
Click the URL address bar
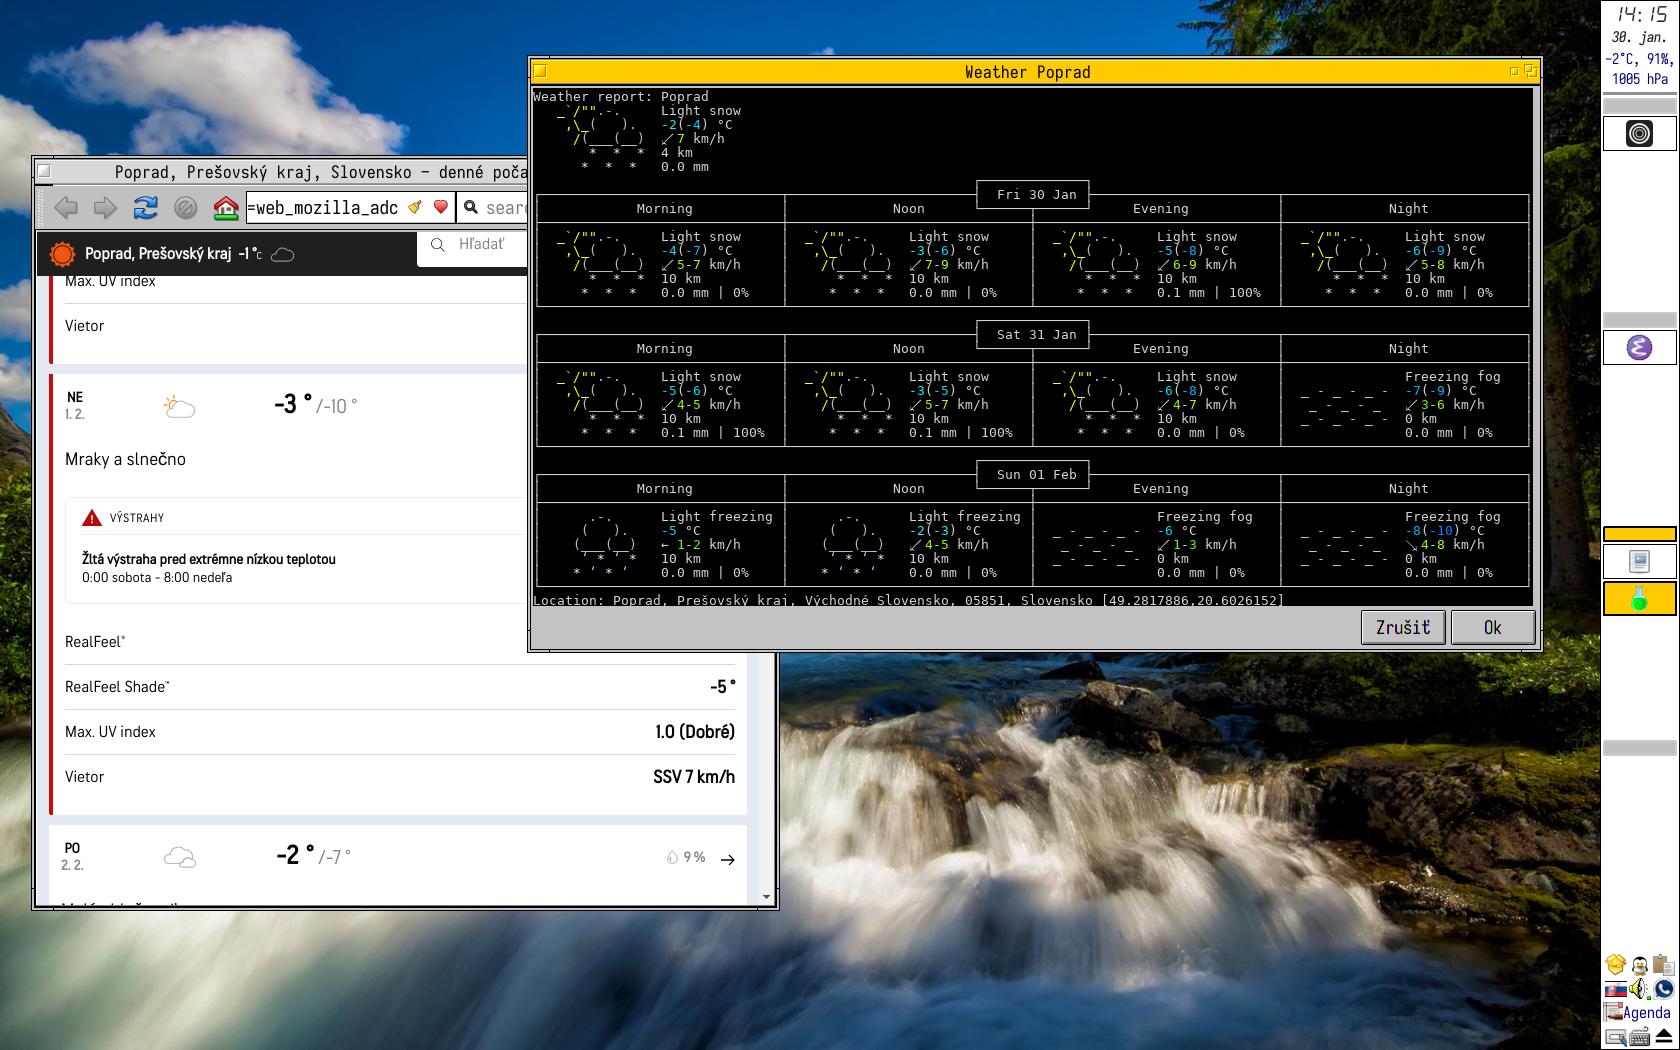pyautogui.click(x=320, y=207)
